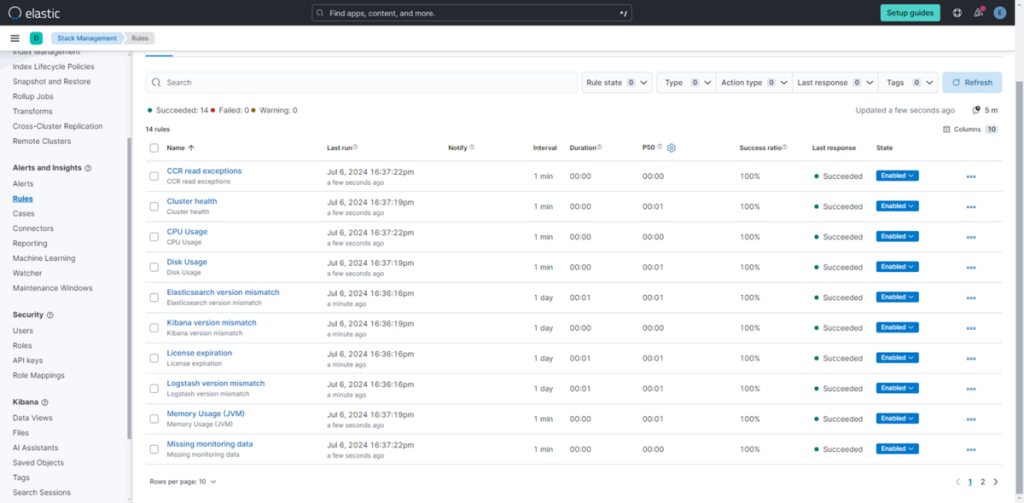Open the hamburger navigation menu
The width and height of the screenshot is (1024, 503).
(x=15, y=38)
